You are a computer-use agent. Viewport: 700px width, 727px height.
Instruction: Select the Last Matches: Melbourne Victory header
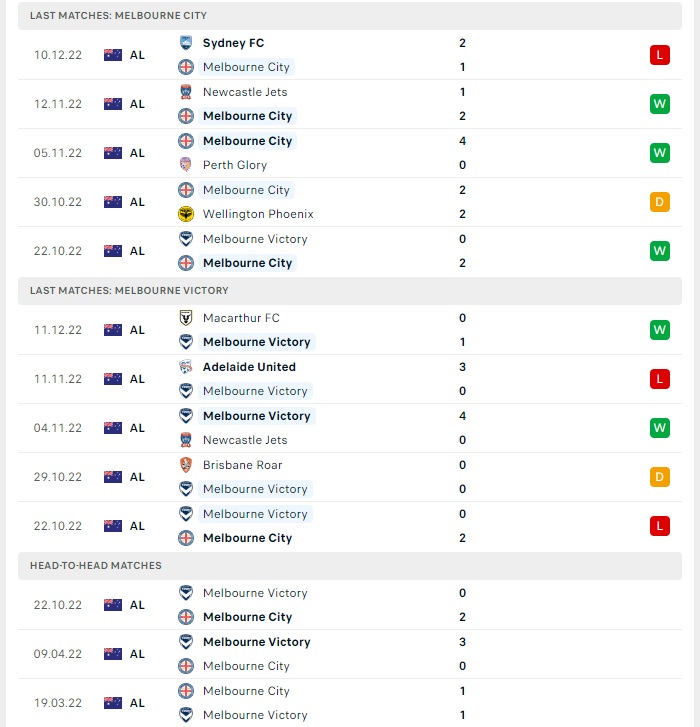[129, 291]
